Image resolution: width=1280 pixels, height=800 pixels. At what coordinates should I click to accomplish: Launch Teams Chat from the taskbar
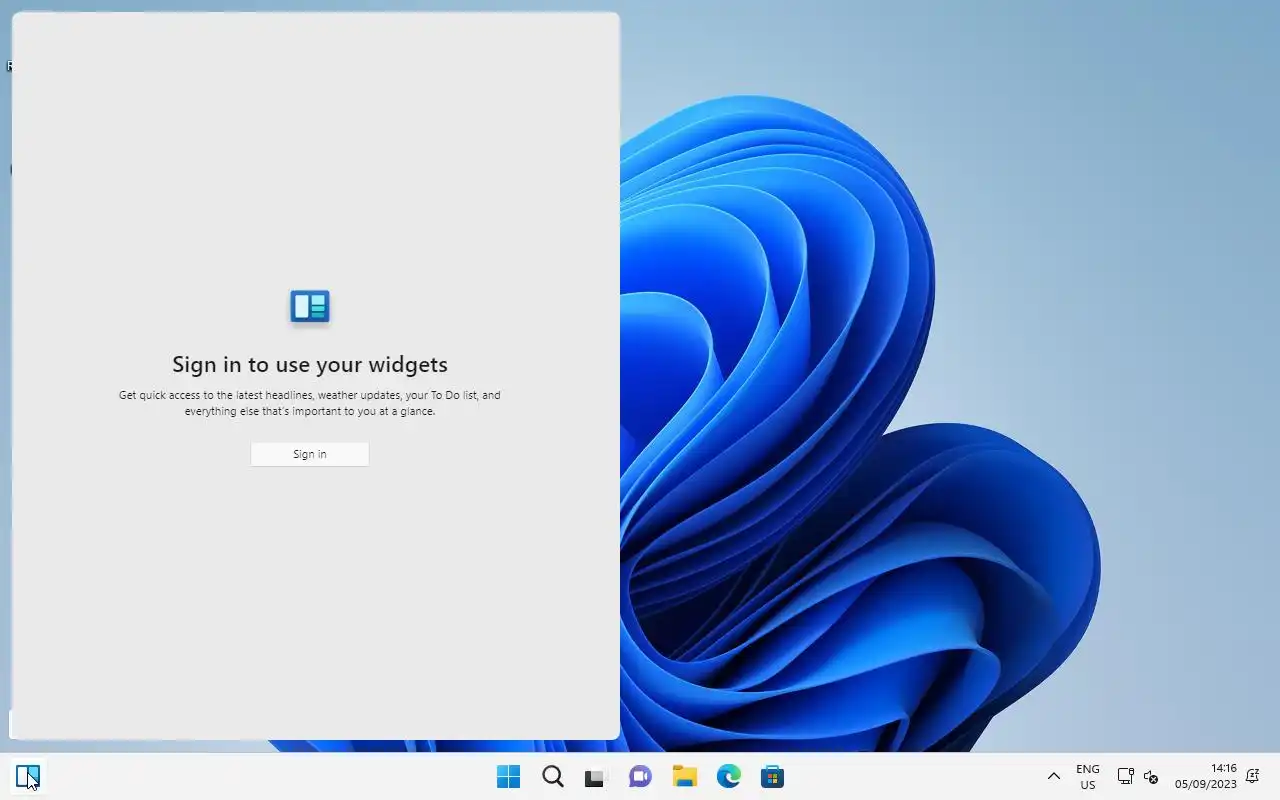pyautogui.click(x=640, y=776)
